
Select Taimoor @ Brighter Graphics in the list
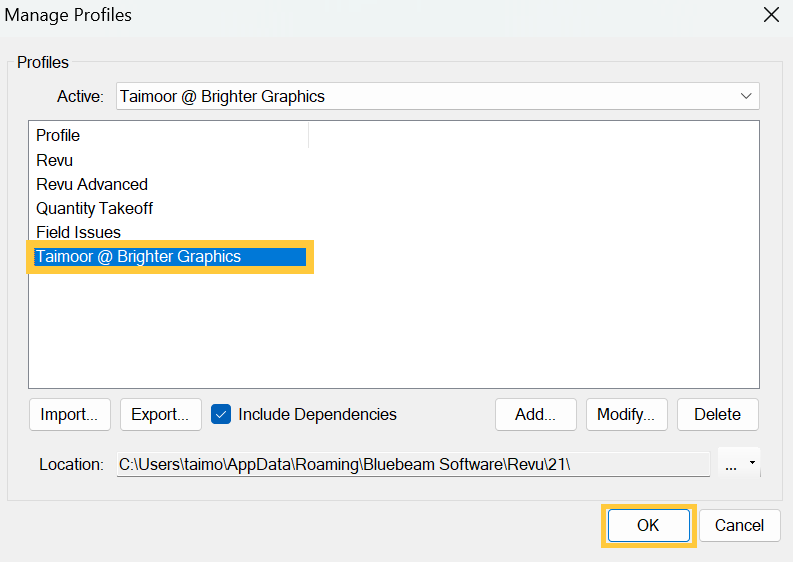pos(138,256)
